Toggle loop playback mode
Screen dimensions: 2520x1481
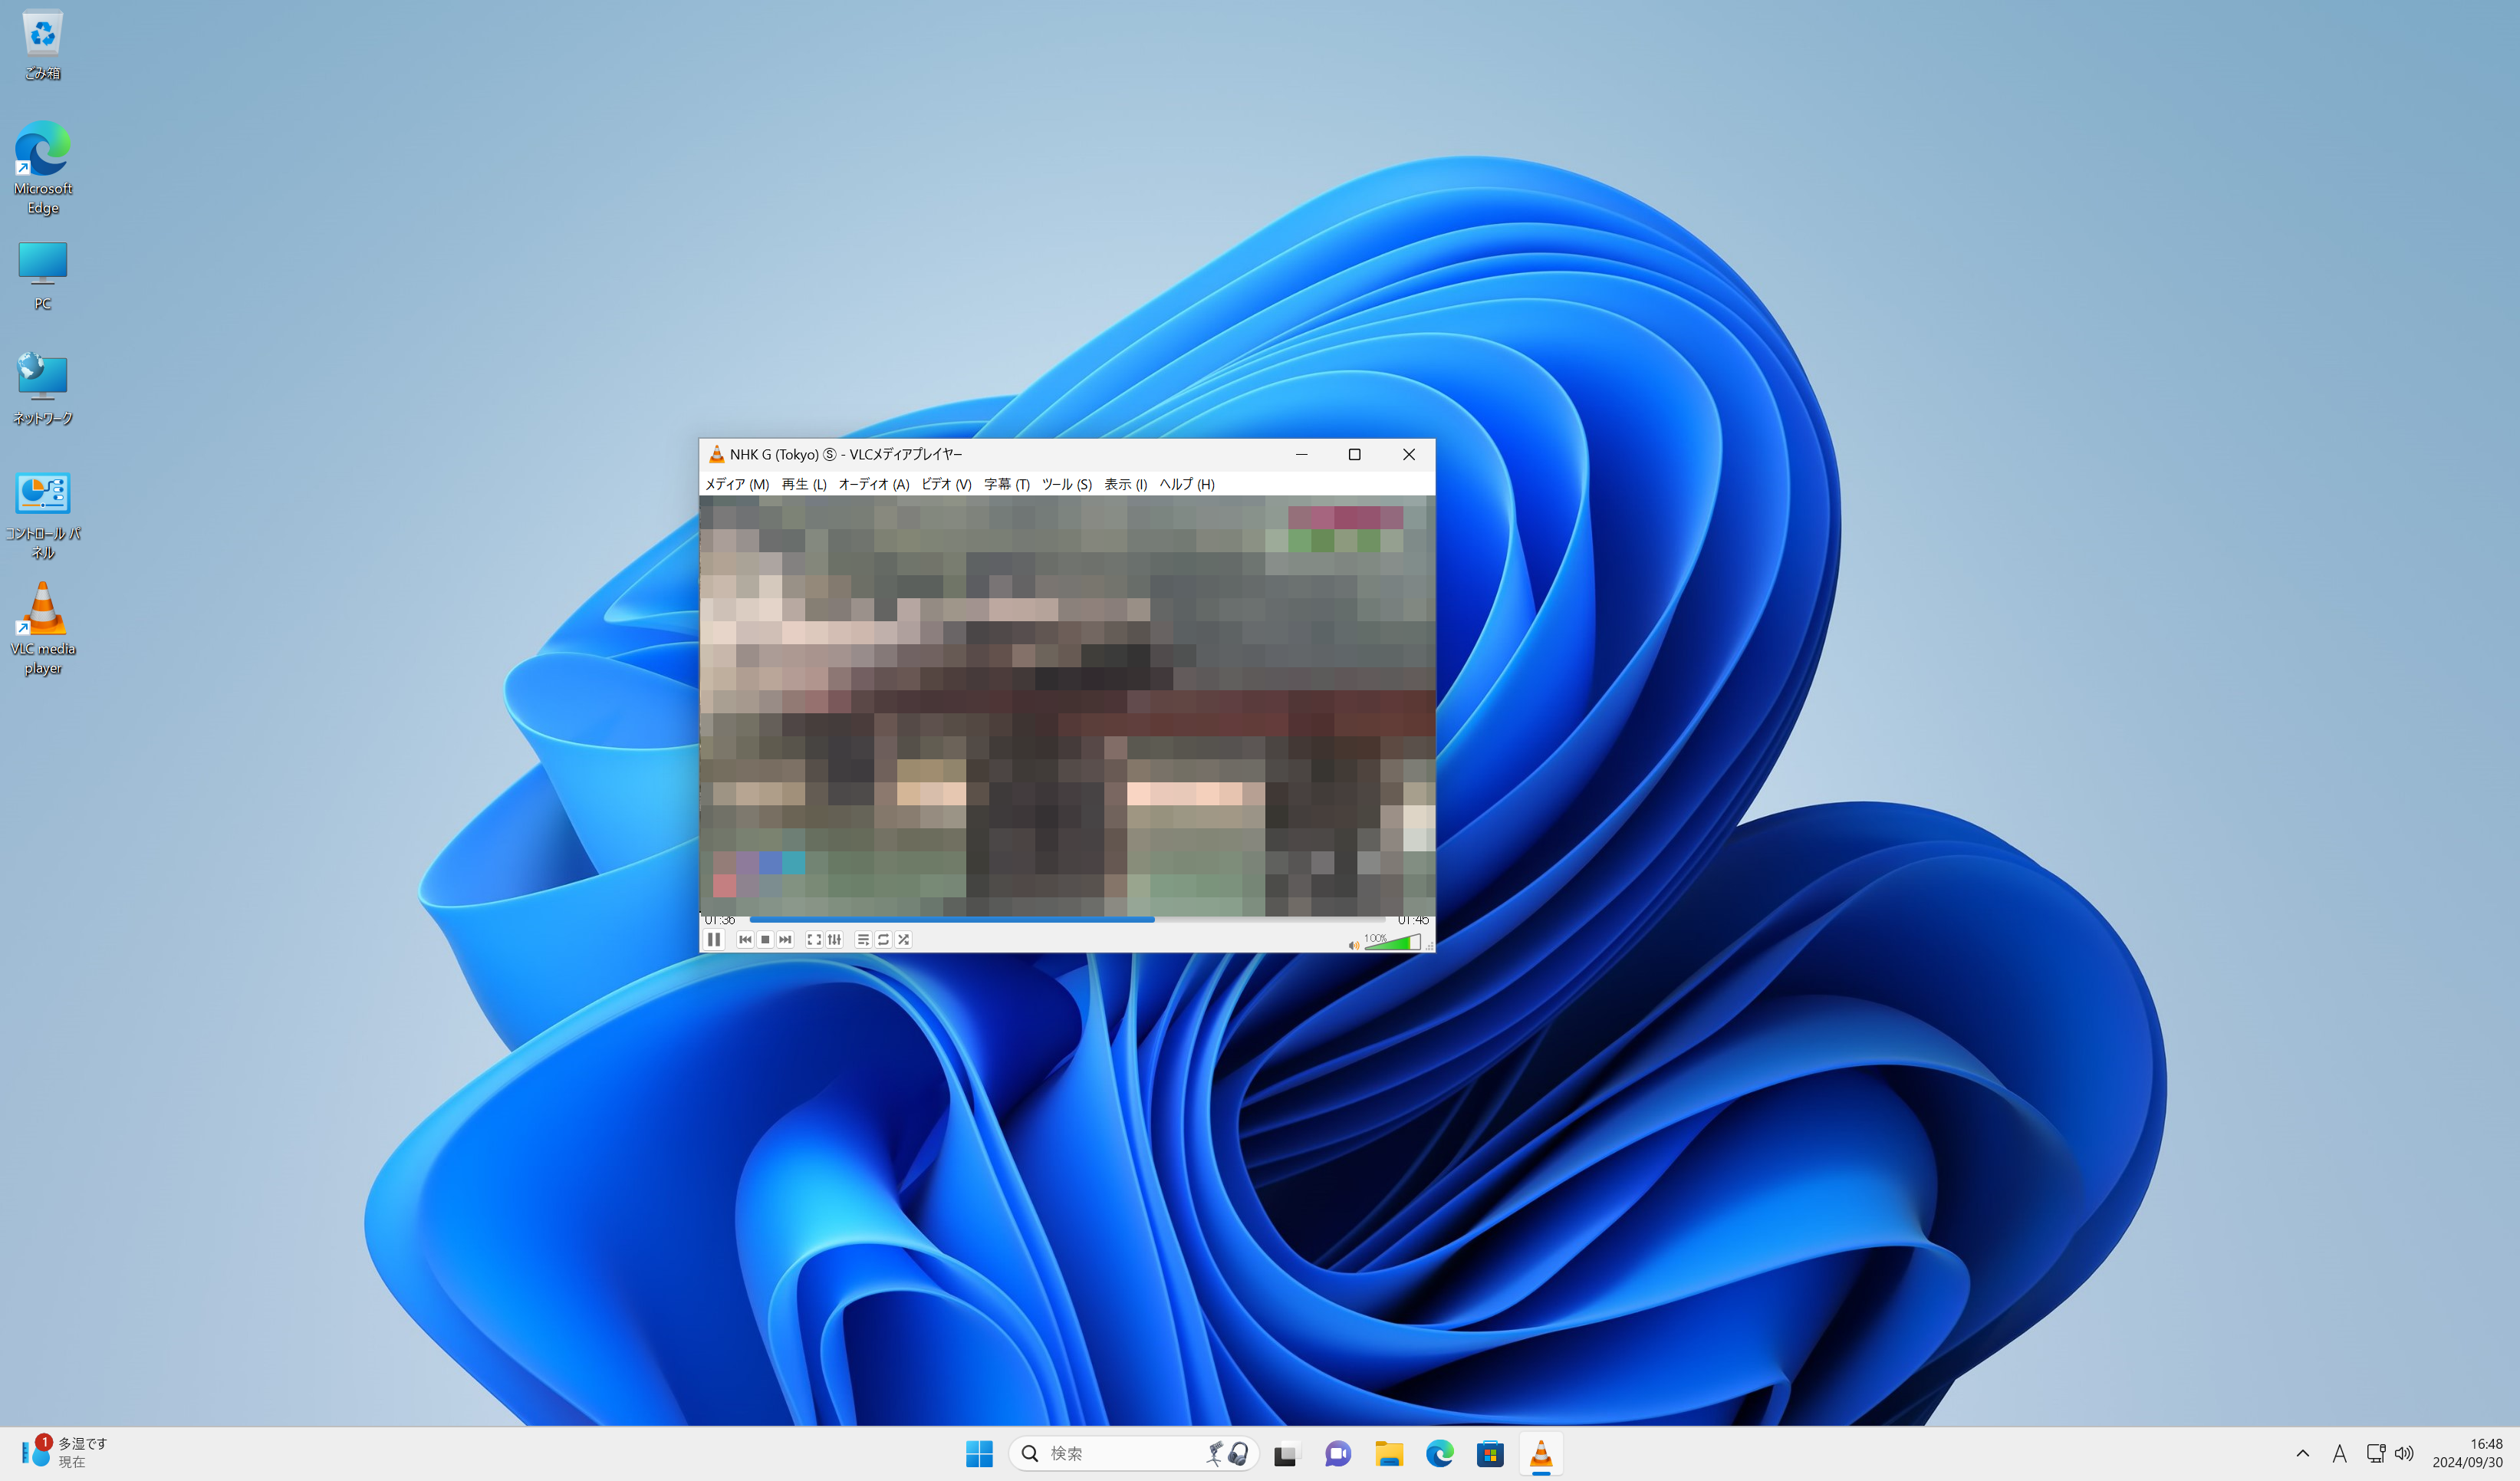pyautogui.click(x=883, y=940)
